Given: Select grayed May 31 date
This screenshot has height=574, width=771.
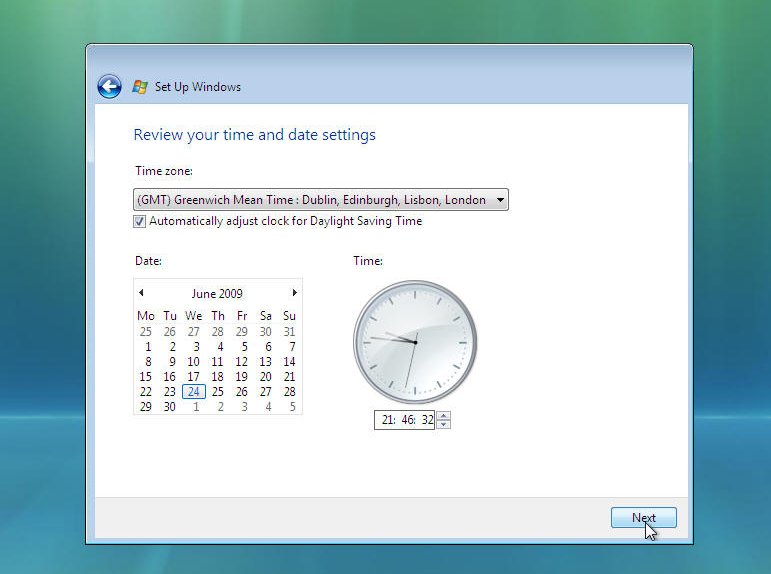Looking at the screenshot, I should 289,332.
